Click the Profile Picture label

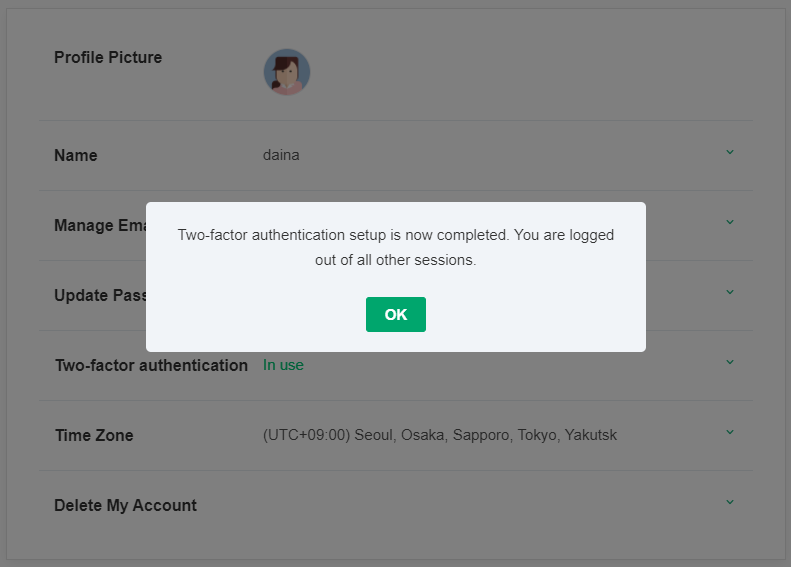coord(108,58)
